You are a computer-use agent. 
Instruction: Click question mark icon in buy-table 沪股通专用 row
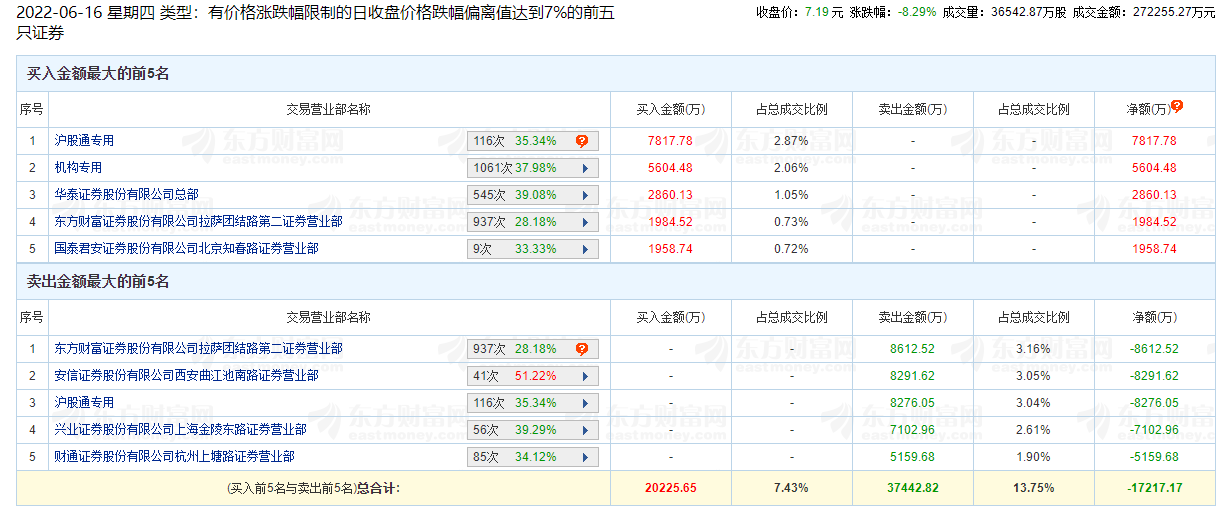point(581,141)
